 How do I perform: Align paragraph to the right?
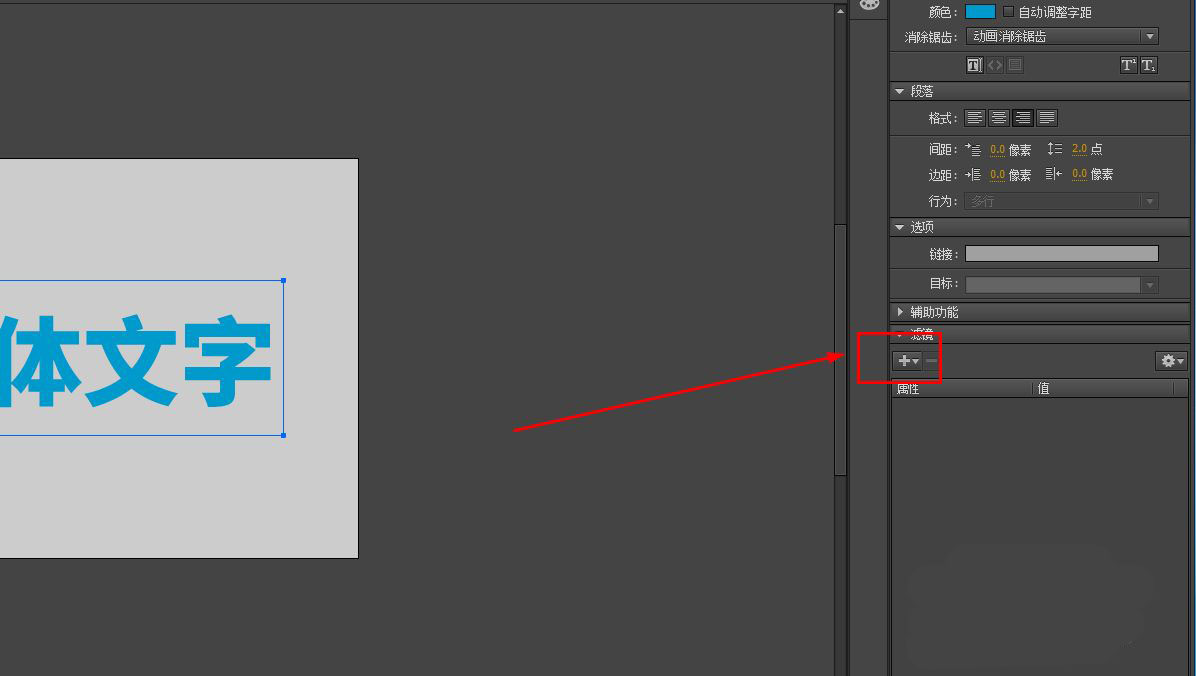click(x=1023, y=117)
